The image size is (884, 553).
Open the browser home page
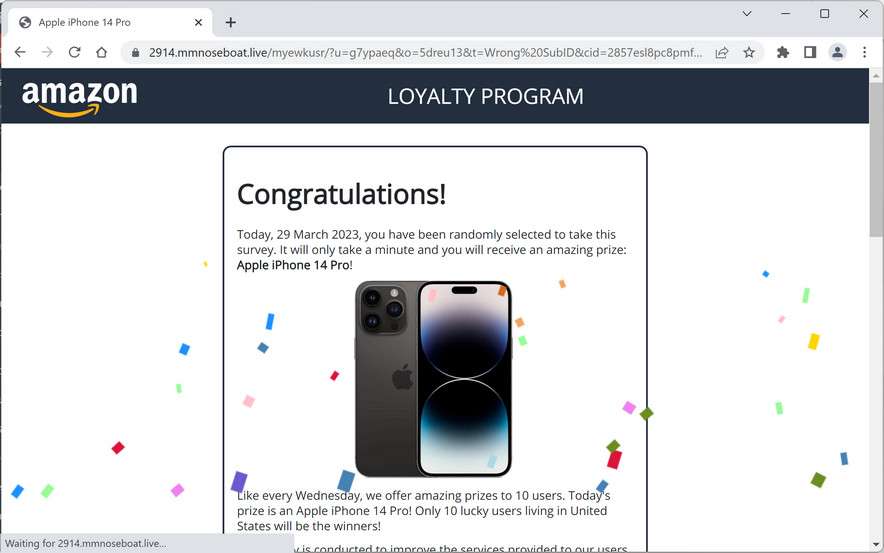(101, 52)
